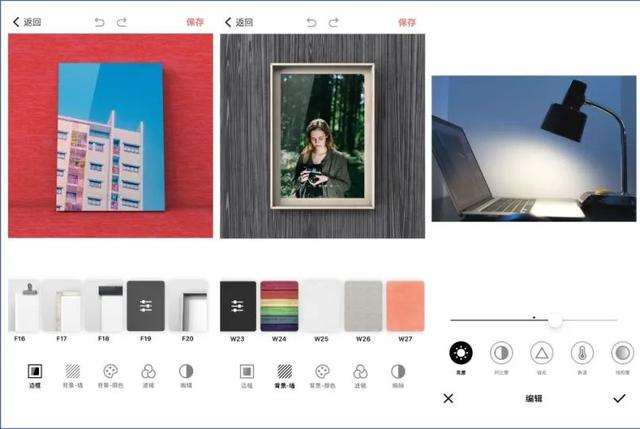640x429 pixels.
Task: Pick gray fabric wall W26
Action: (363, 306)
